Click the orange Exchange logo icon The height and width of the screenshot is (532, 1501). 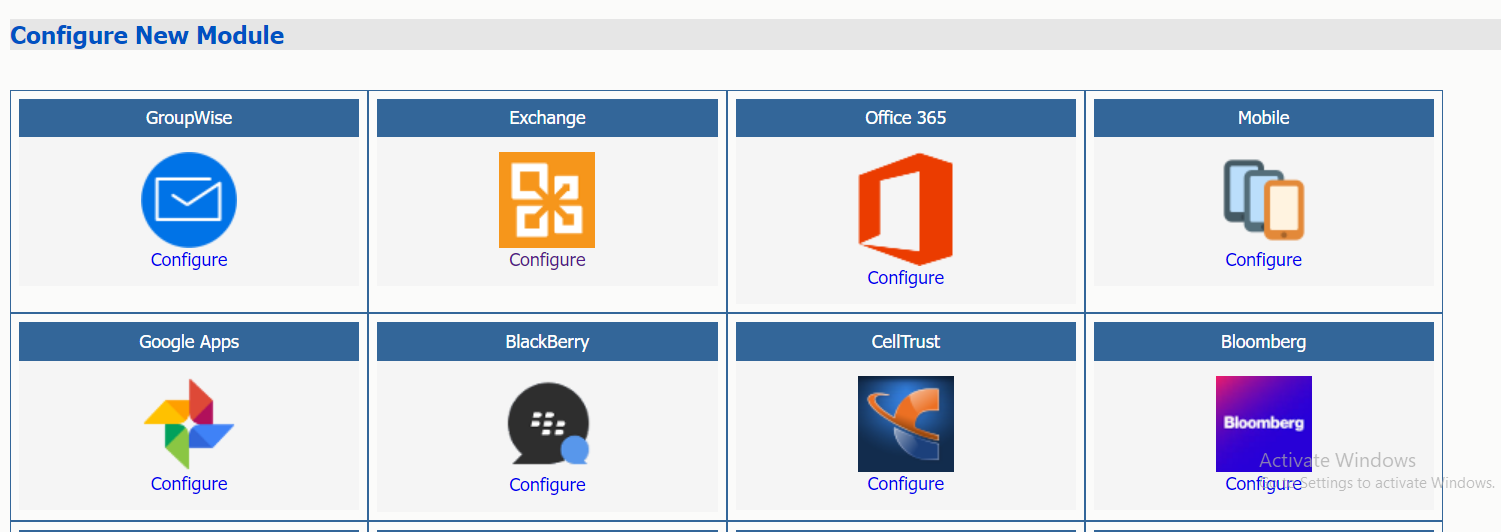click(547, 200)
